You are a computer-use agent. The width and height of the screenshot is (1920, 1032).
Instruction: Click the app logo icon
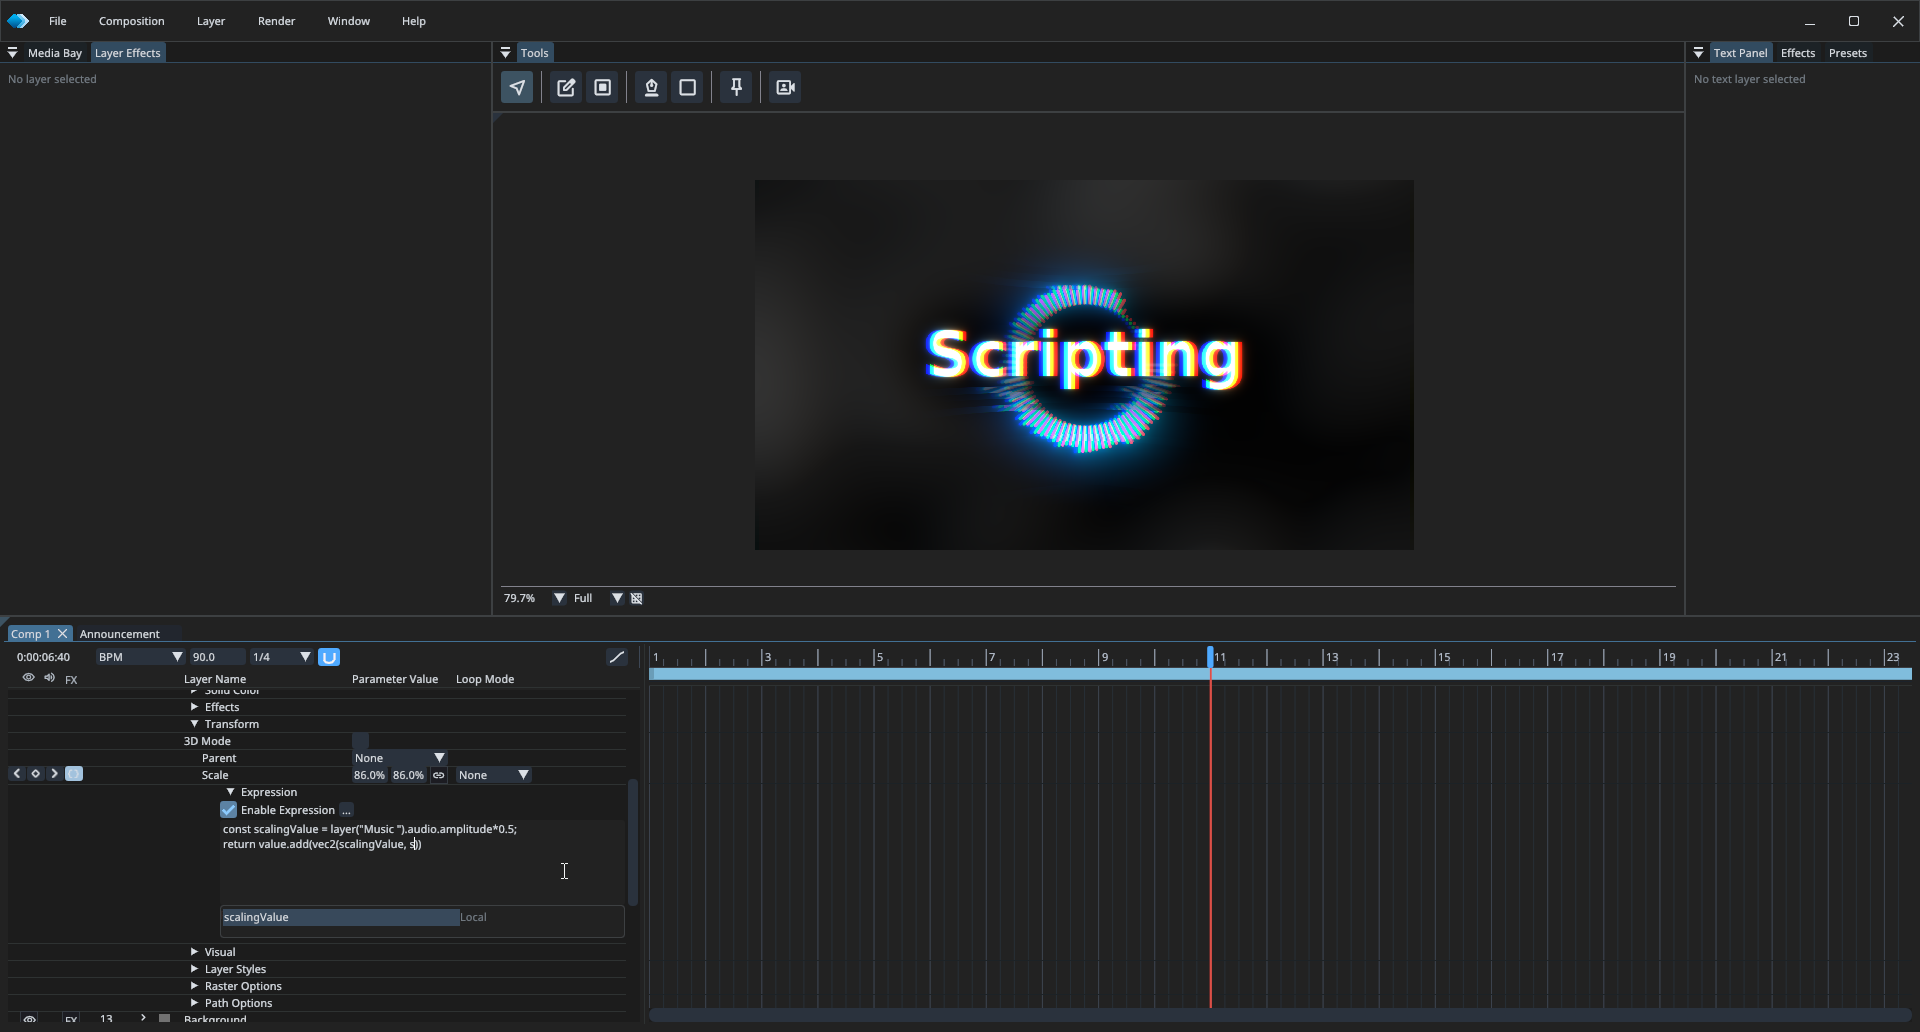[x=18, y=21]
